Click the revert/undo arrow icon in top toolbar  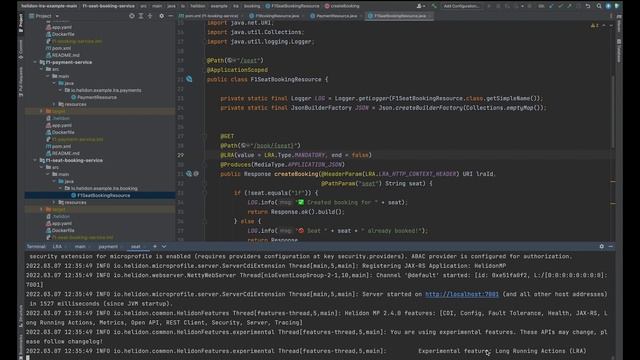(x=588, y=6)
